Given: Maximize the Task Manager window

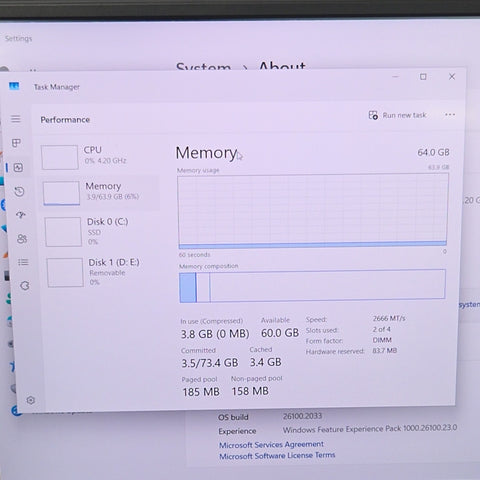Looking at the screenshot, I should (423, 77).
